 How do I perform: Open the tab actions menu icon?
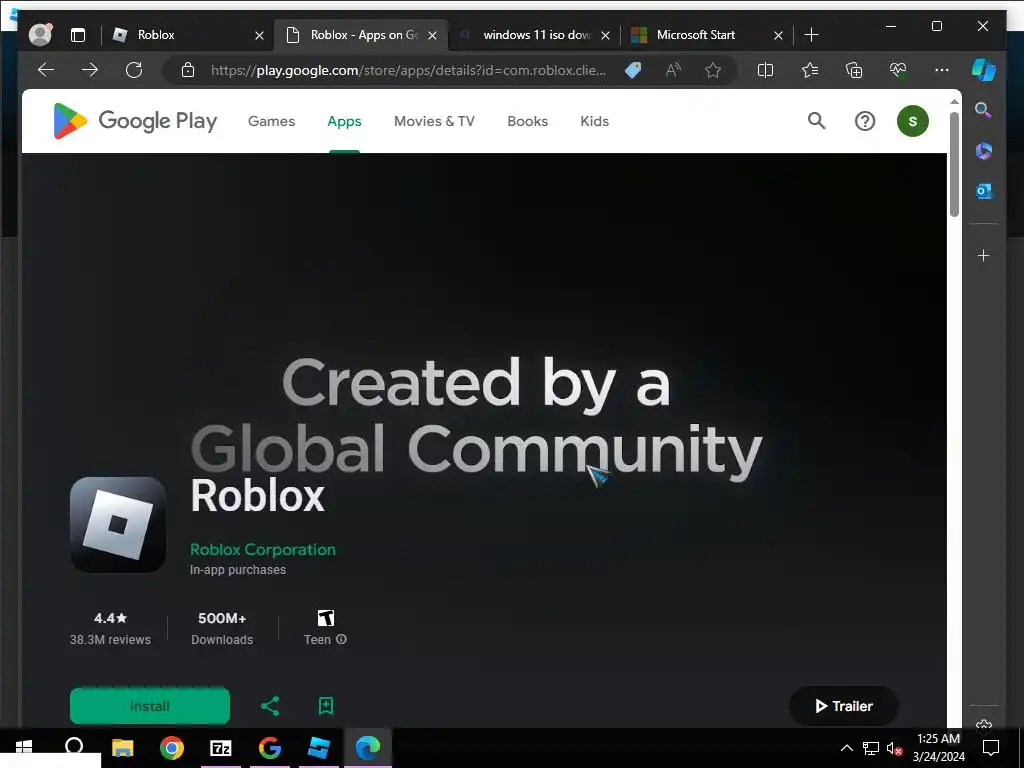(x=78, y=35)
